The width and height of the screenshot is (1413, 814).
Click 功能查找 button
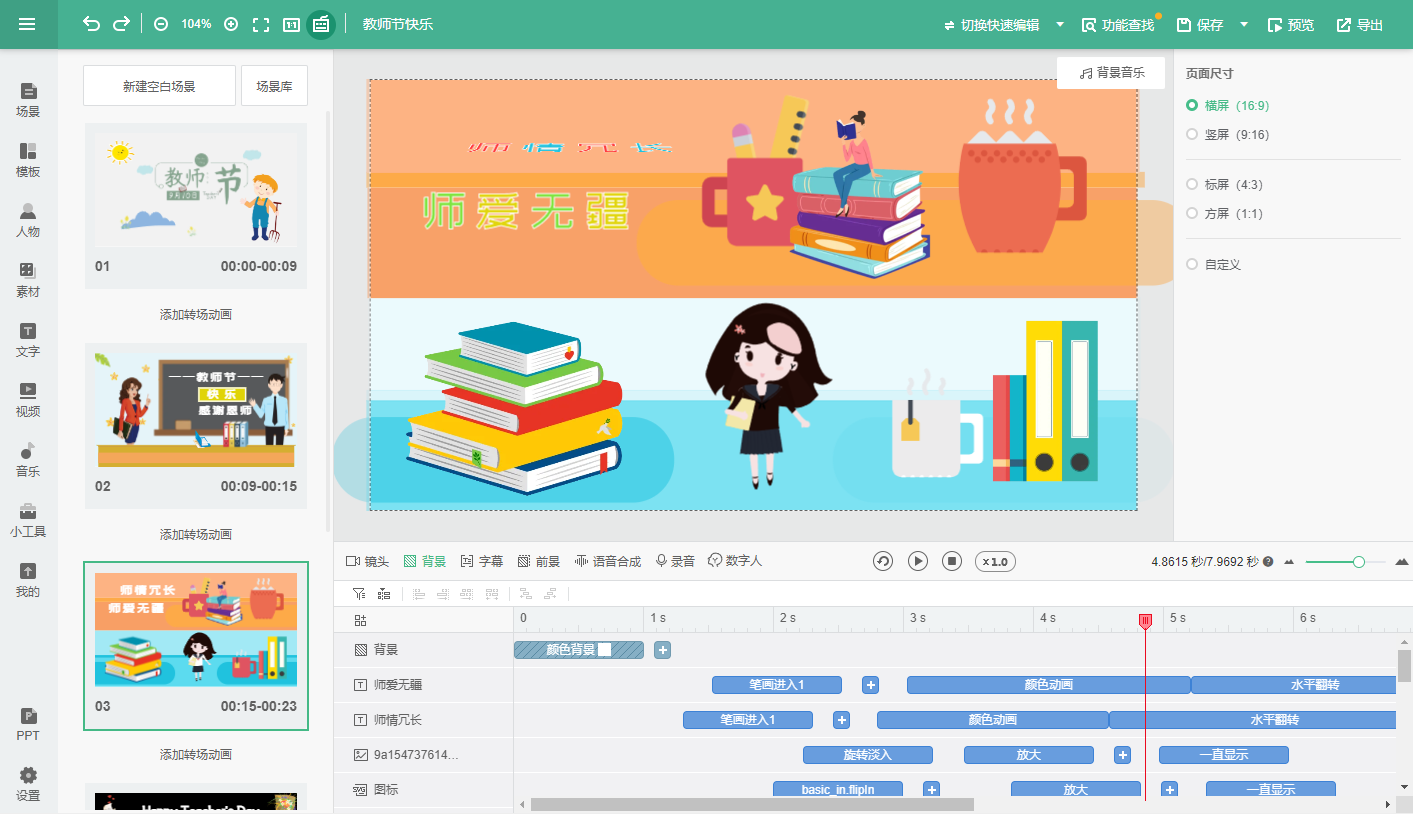[x=1119, y=24]
